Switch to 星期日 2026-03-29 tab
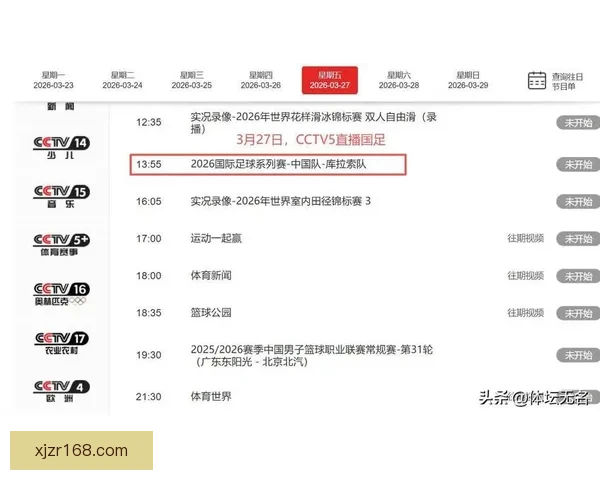Viewport: 600px width, 480px height. tap(468, 80)
